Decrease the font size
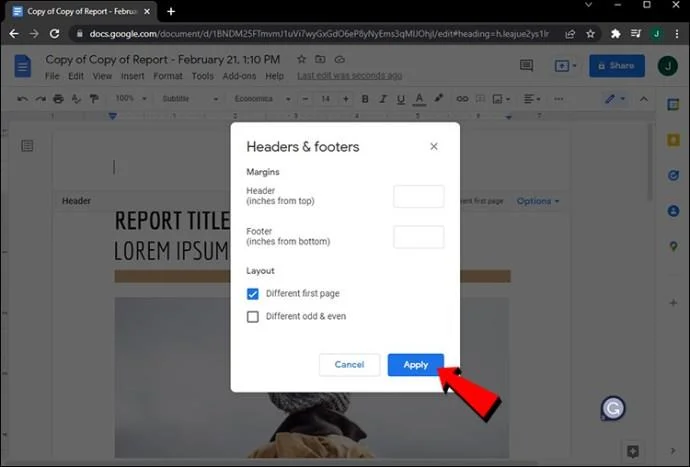 (x=305, y=99)
